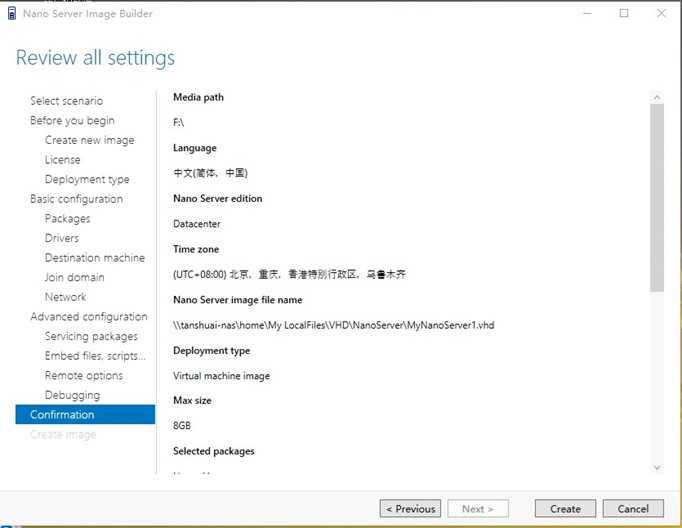This screenshot has width=682, height=528.
Task: Click the Nano Server edition heading
Action: (217, 198)
